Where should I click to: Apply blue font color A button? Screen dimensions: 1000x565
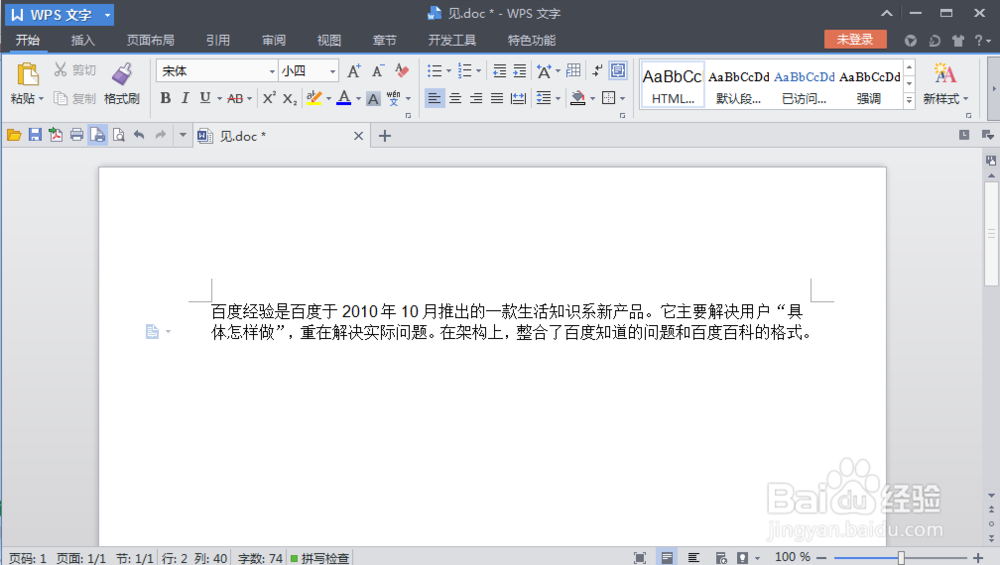click(344, 98)
